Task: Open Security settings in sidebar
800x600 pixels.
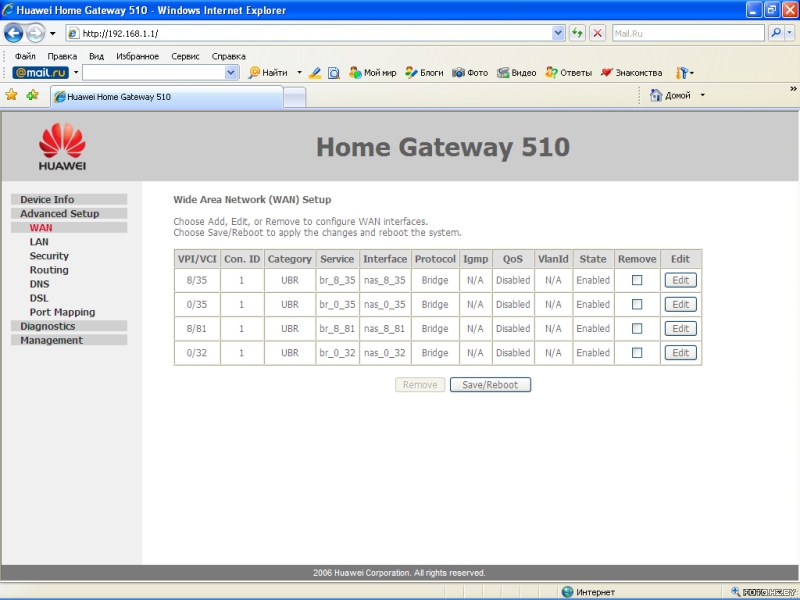Action: point(49,256)
